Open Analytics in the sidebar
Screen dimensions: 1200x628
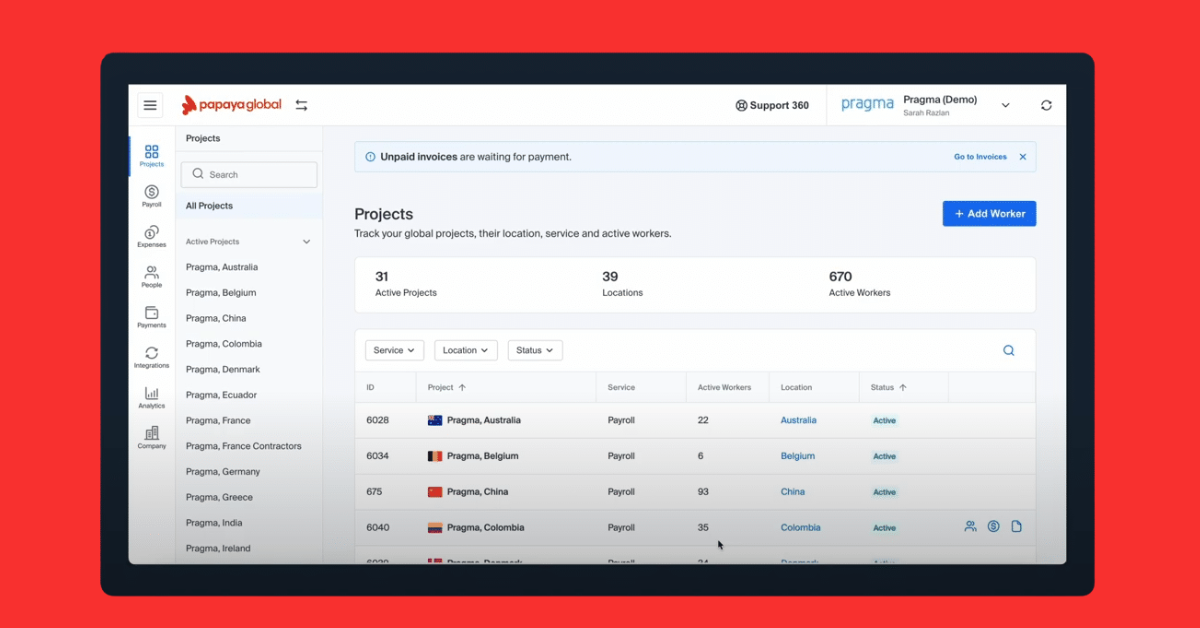151,397
